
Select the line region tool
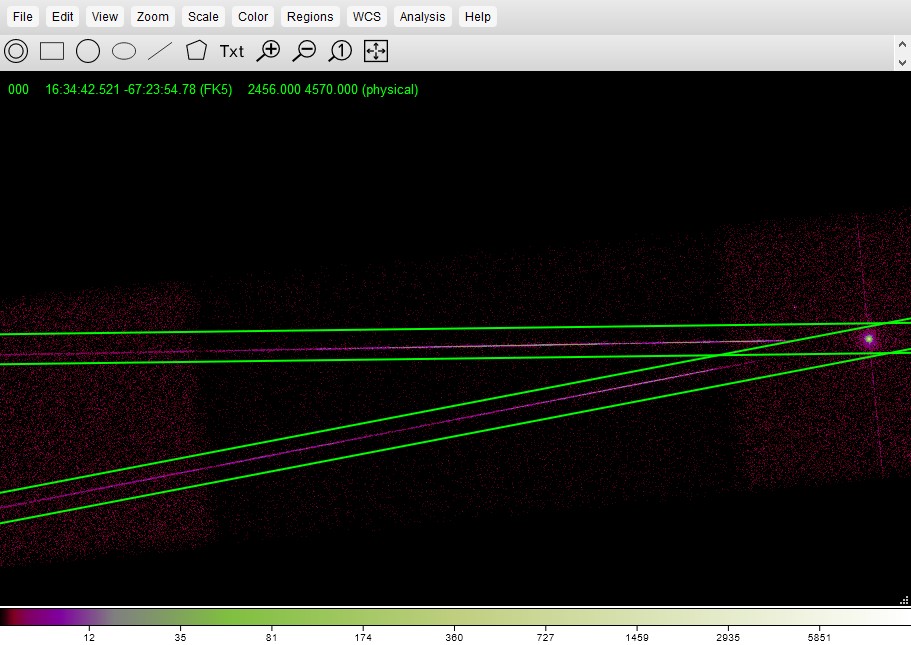tap(160, 51)
